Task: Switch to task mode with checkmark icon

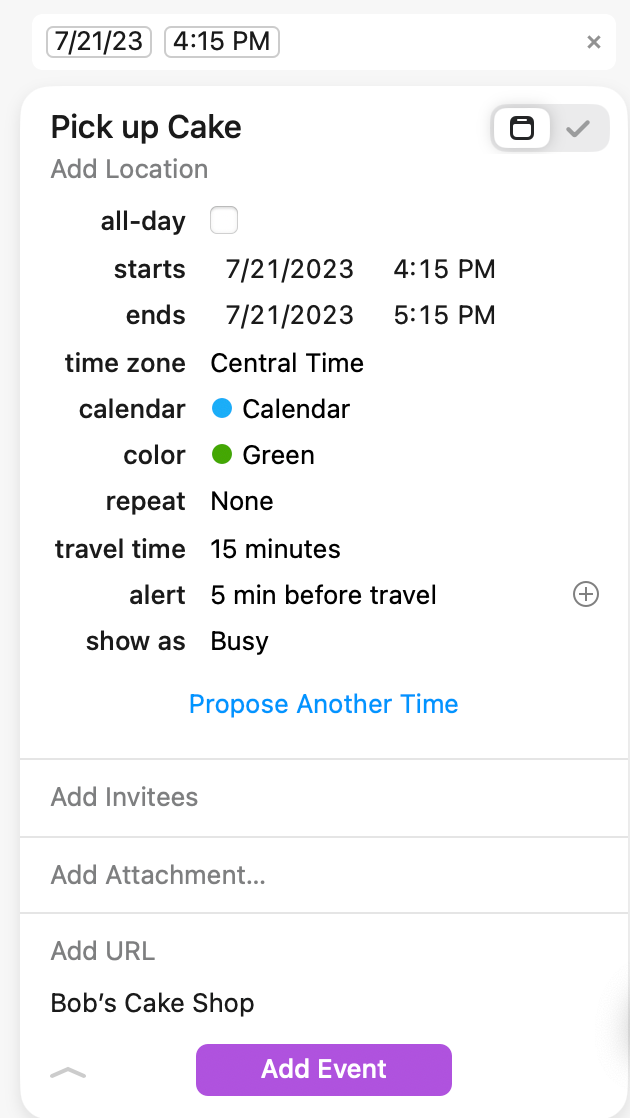Action: 578,129
